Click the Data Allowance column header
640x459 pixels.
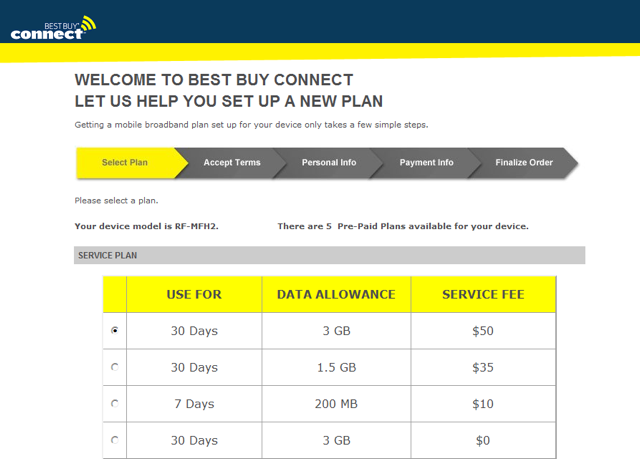(335, 294)
